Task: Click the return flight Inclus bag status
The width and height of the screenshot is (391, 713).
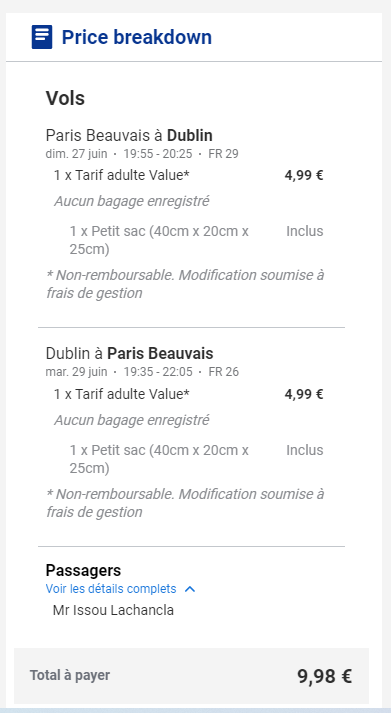Action: coord(305,450)
